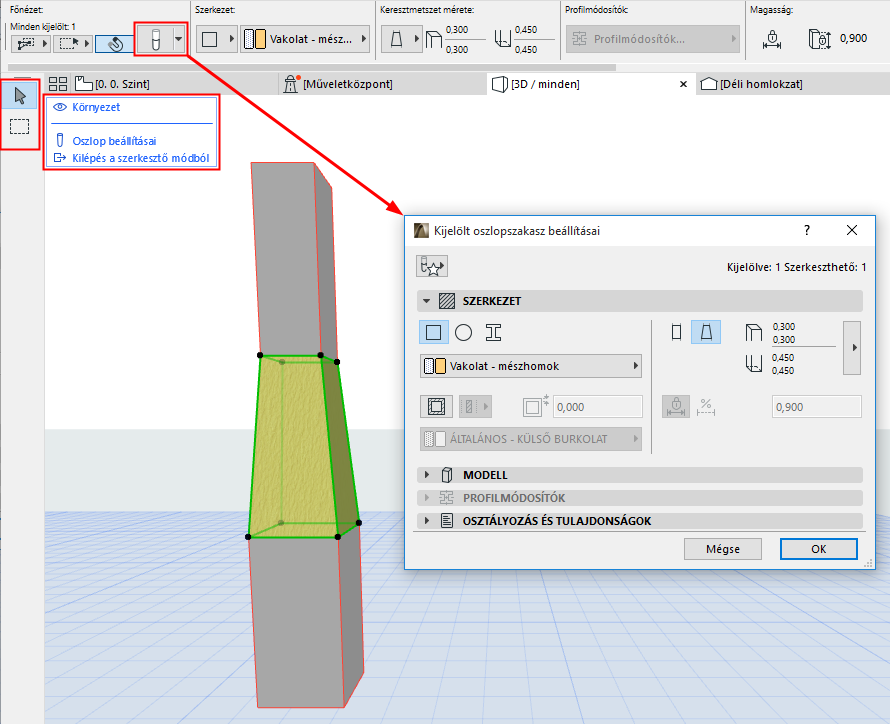Image resolution: width=890 pixels, height=724 pixels.
Task: Expand the MODELL panel
Action: coord(426,474)
